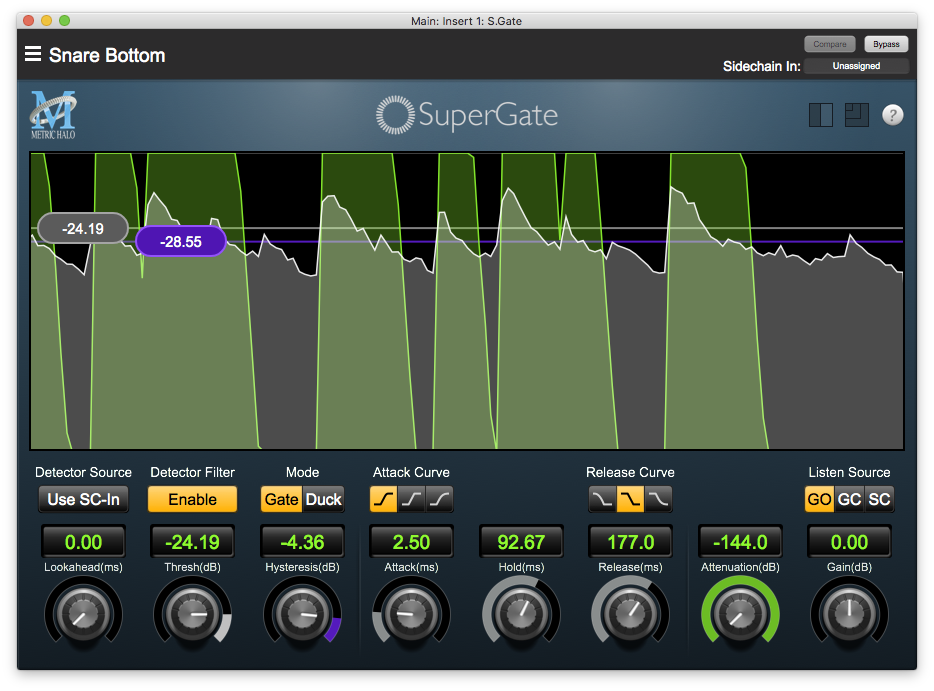Click the Attenuation value field -144.0
Viewport: 934px width, 691px height.
pyautogui.click(x=740, y=542)
